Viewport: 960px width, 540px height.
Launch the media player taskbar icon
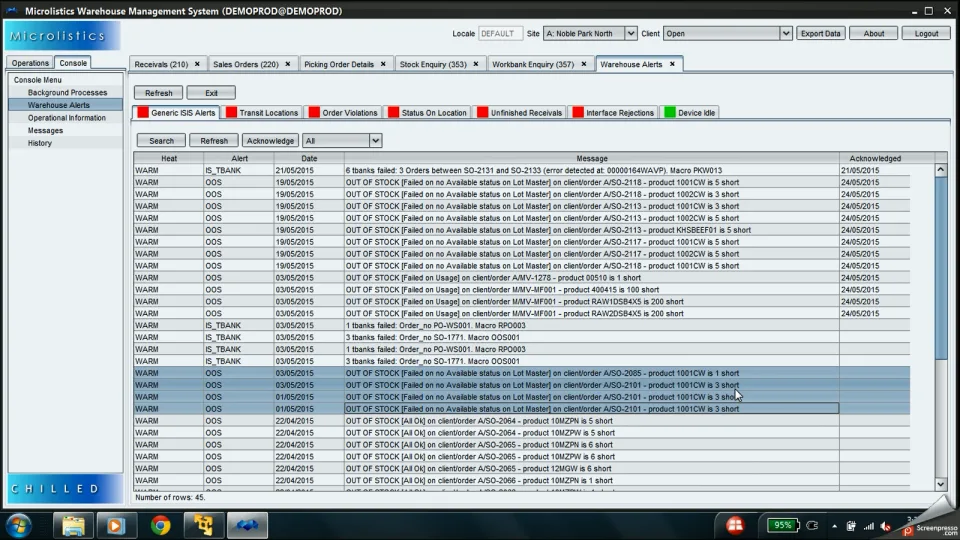(116, 525)
